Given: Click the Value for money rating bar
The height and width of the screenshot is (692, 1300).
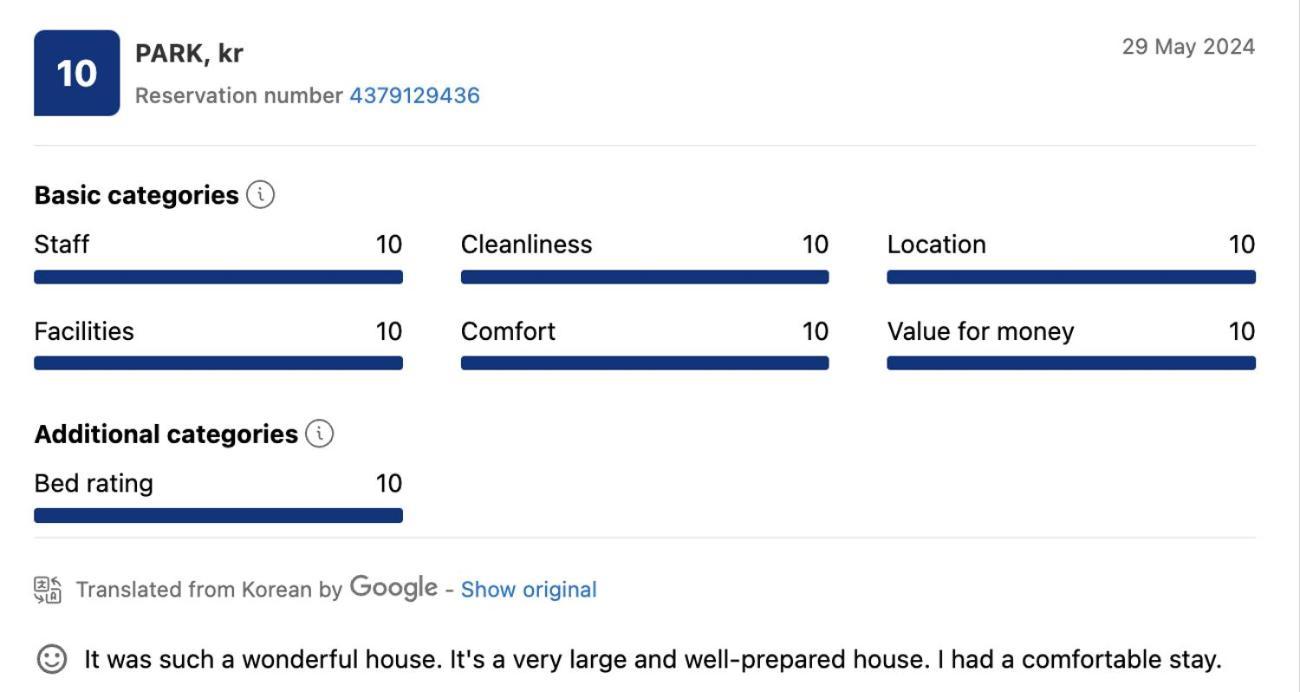Looking at the screenshot, I should [x=1071, y=363].
